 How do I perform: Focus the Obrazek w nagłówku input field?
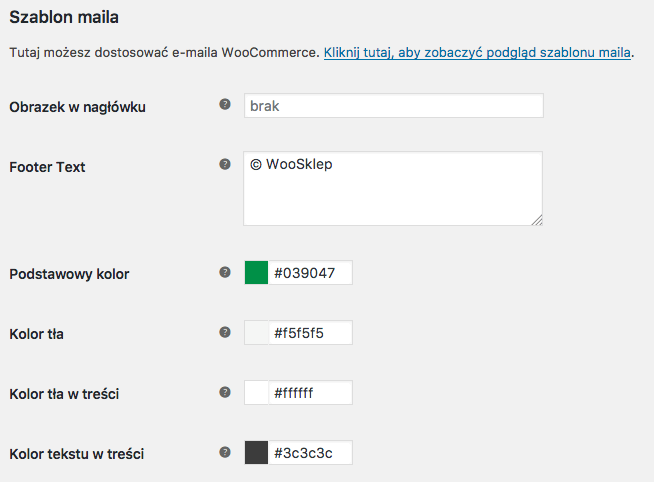tap(394, 105)
